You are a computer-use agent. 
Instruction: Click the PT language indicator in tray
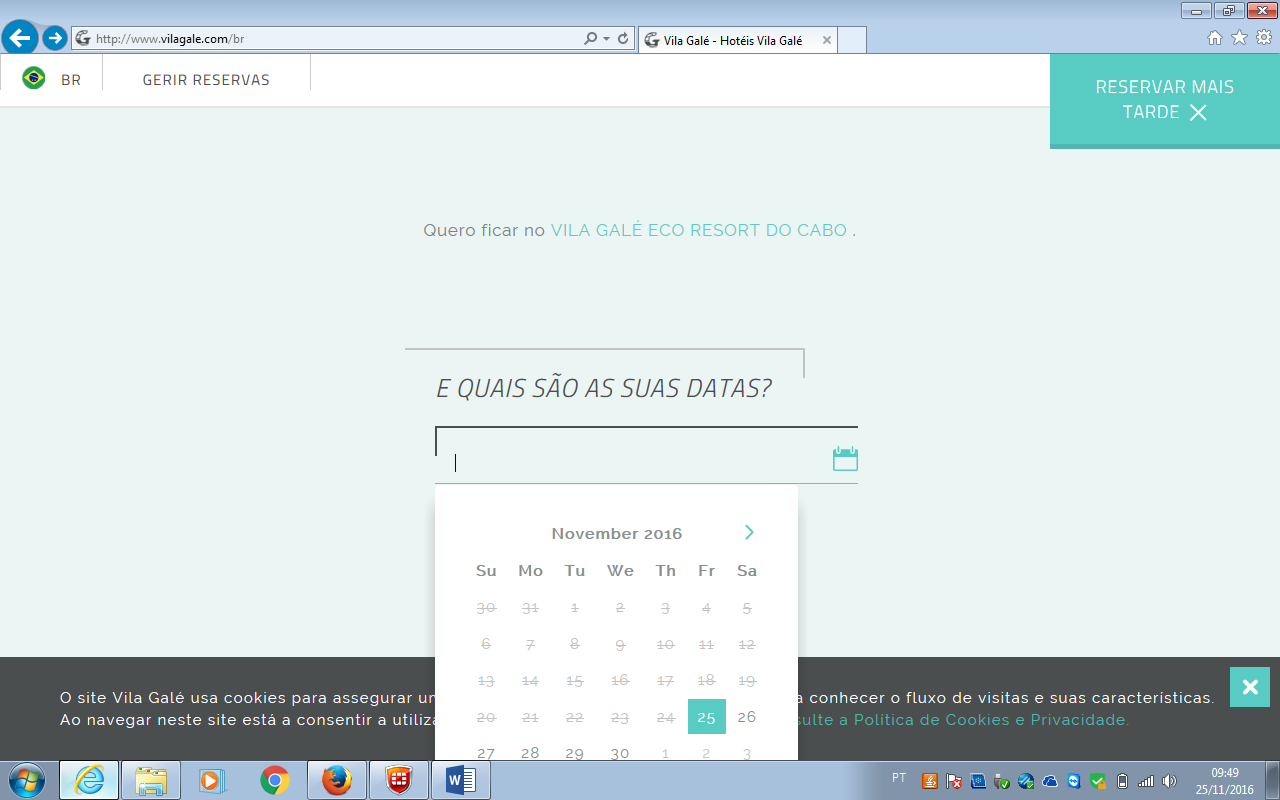899,778
